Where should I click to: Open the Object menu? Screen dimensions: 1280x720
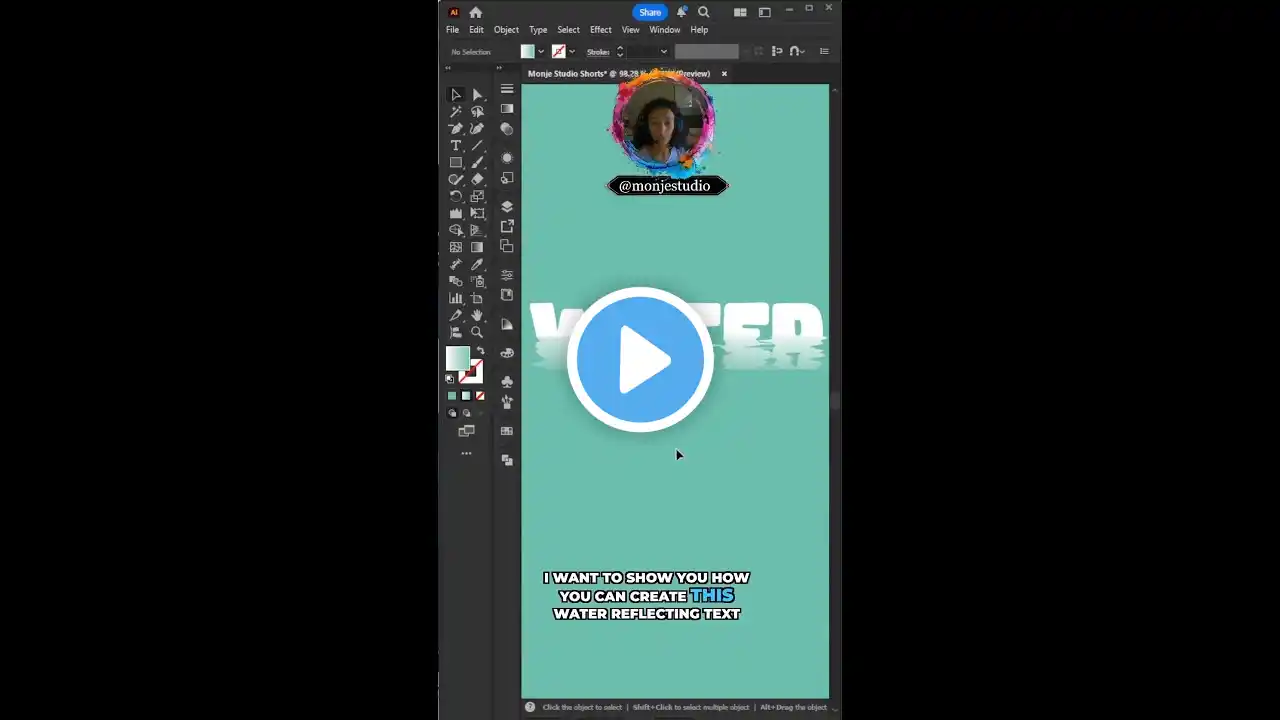(506, 30)
